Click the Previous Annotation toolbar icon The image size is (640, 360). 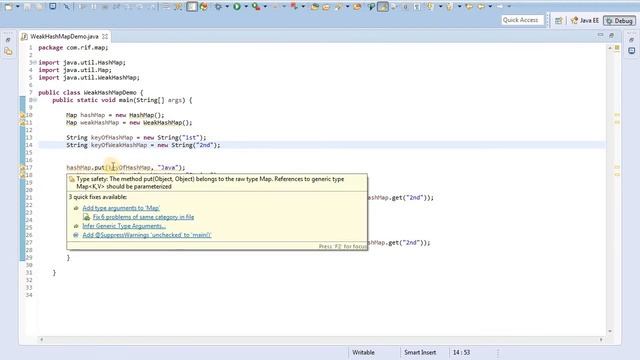(x=449, y=7)
